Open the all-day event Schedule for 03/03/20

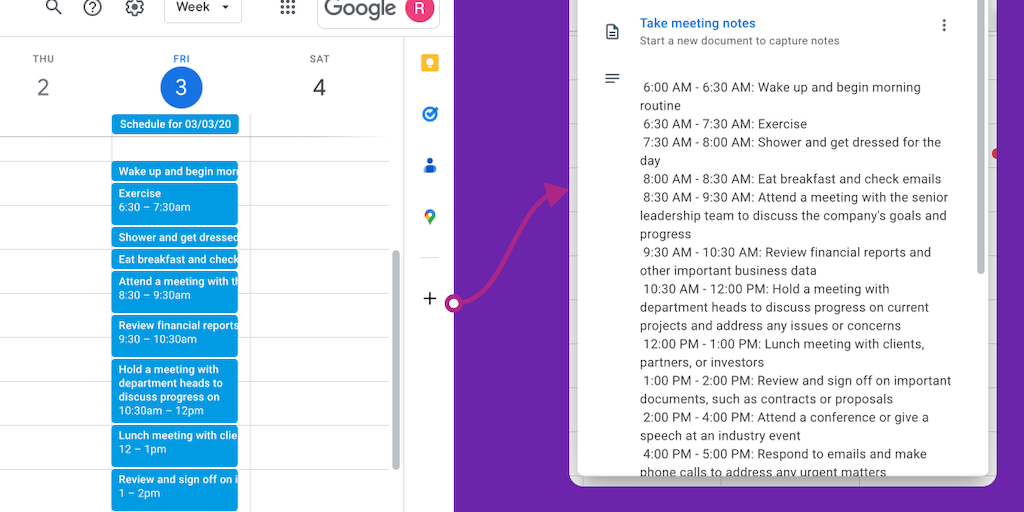click(x=175, y=124)
